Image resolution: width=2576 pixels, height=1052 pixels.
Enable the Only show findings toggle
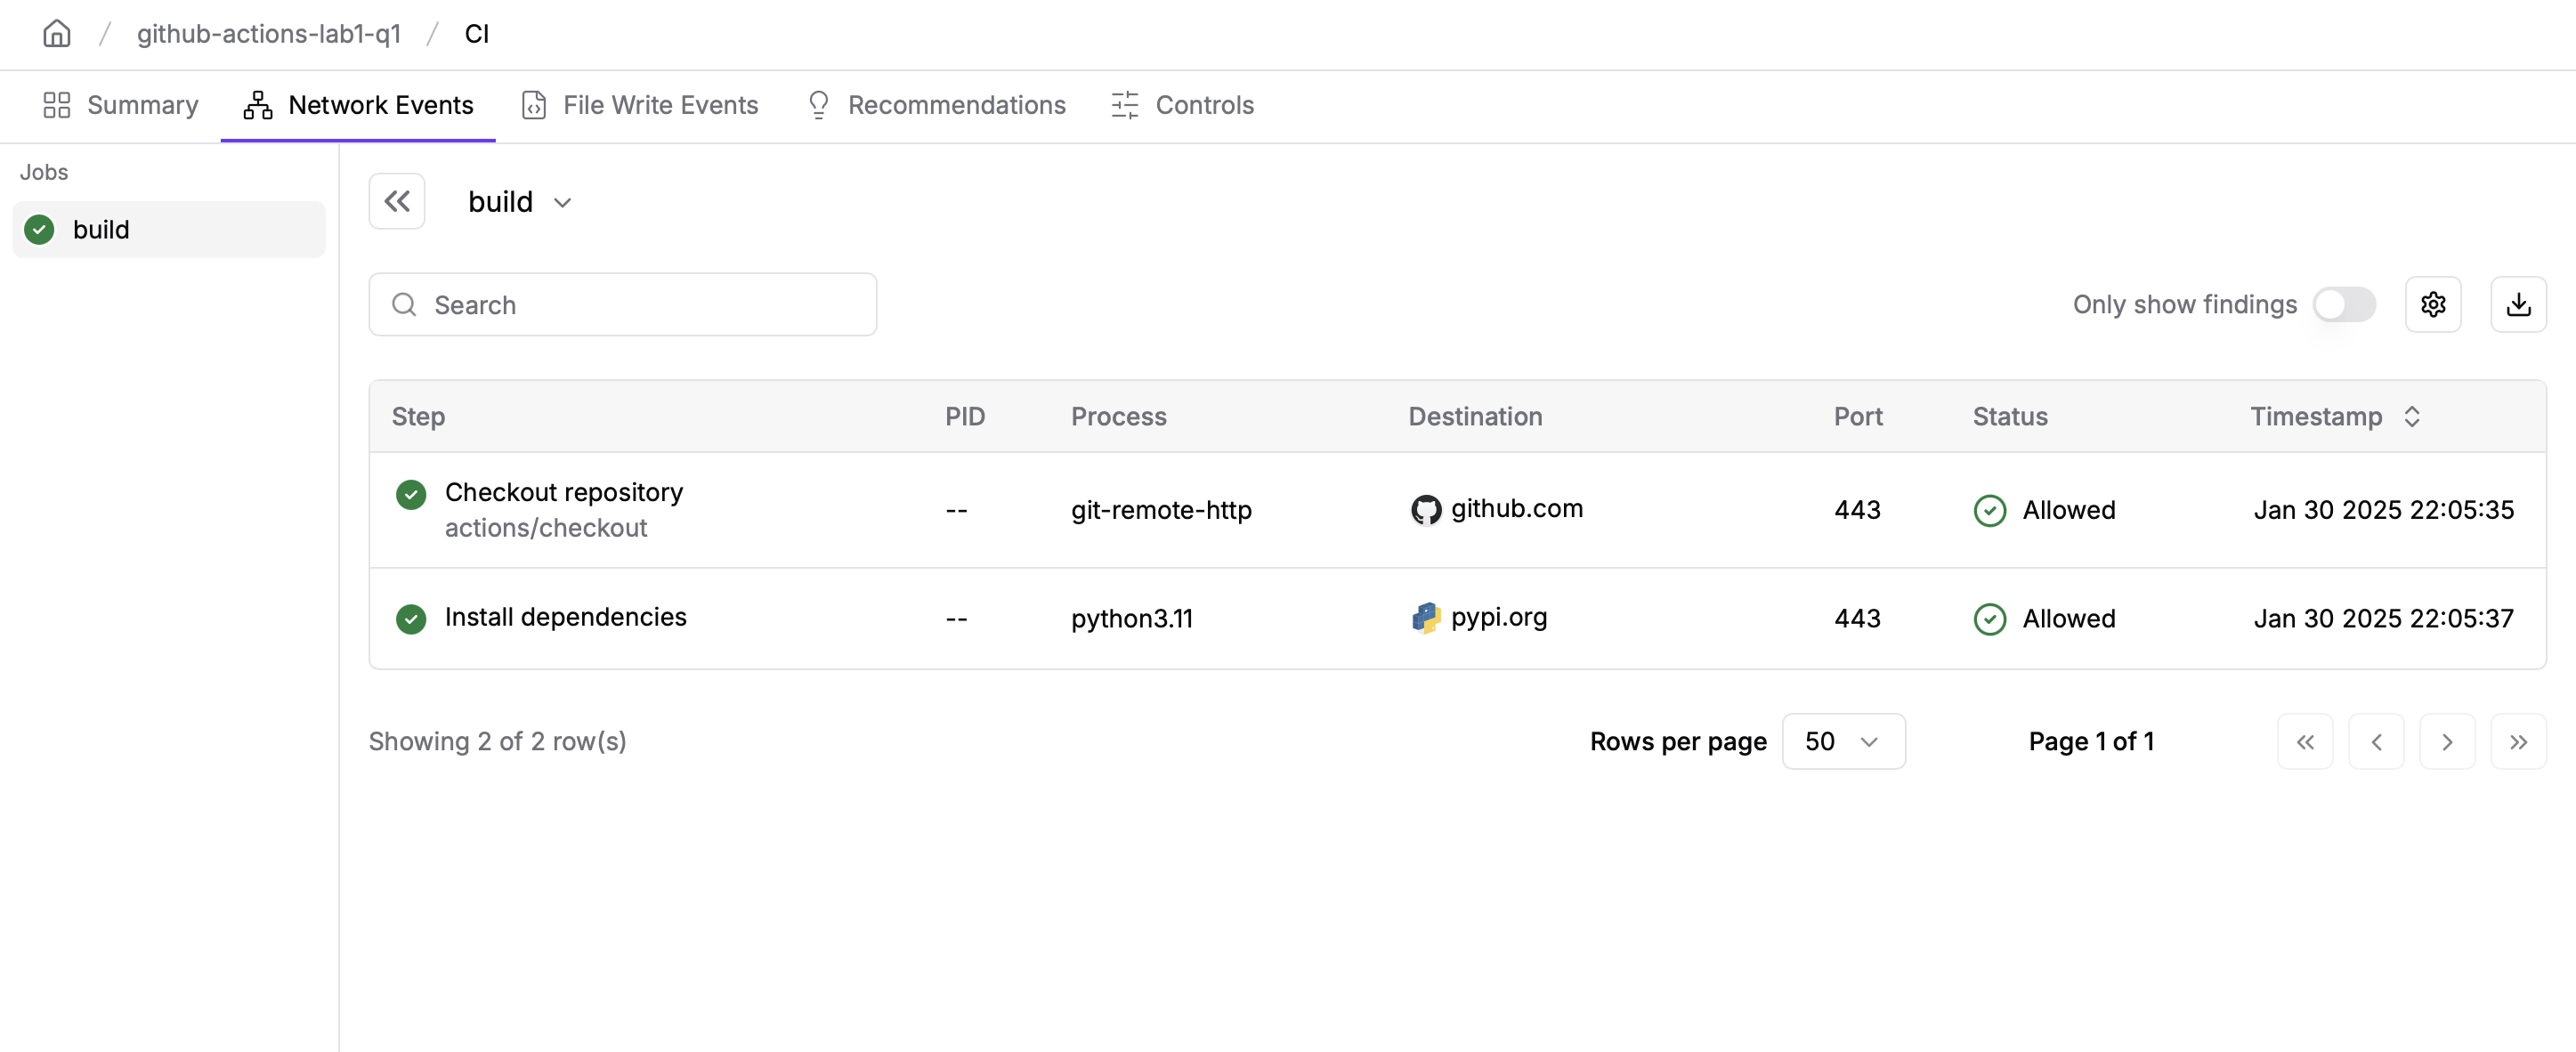tap(2346, 304)
